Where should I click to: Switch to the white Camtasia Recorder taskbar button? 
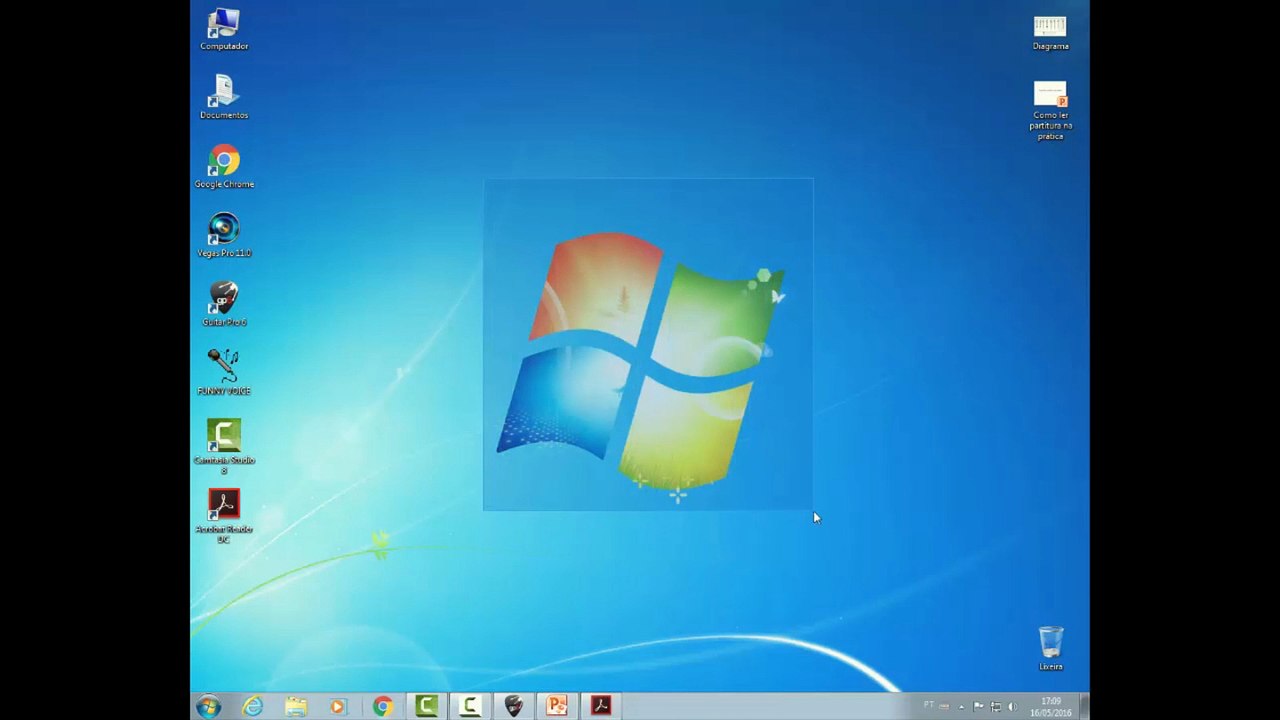click(x=470, y=706)
